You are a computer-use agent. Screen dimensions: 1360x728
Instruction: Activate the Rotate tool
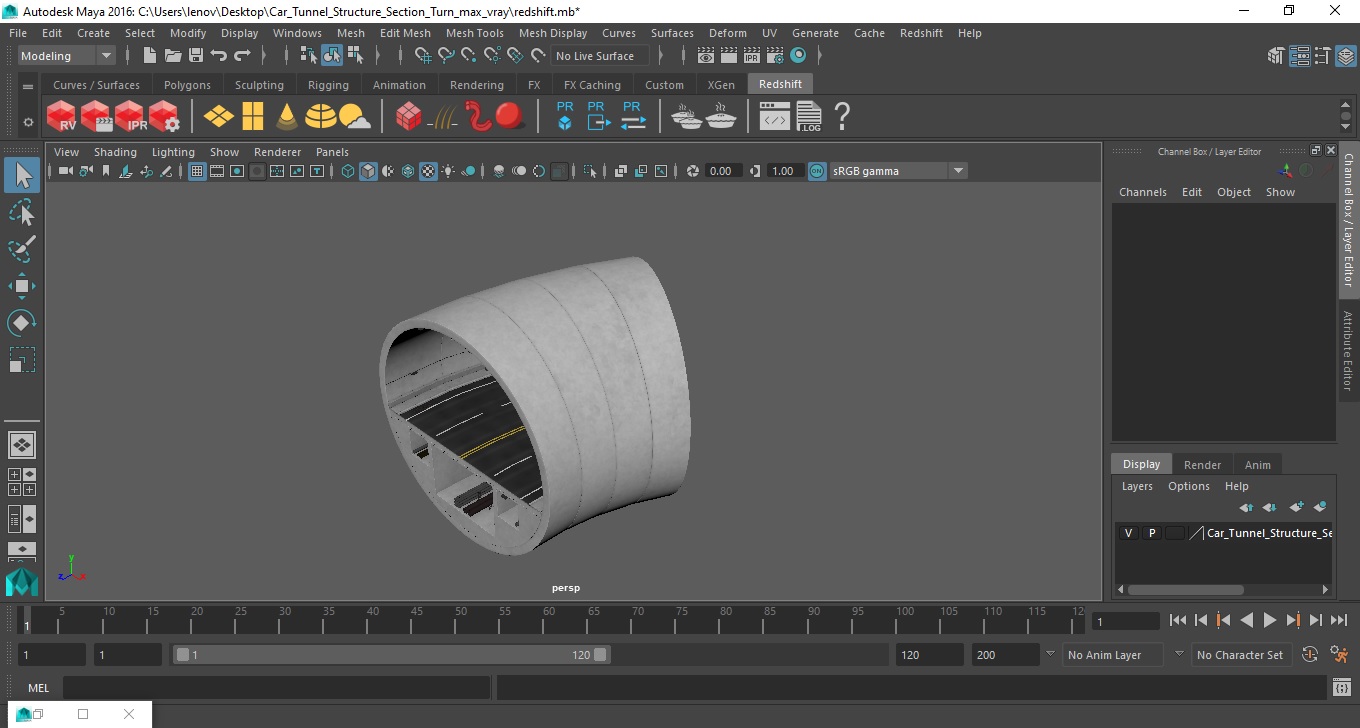(x=22, y=323)
